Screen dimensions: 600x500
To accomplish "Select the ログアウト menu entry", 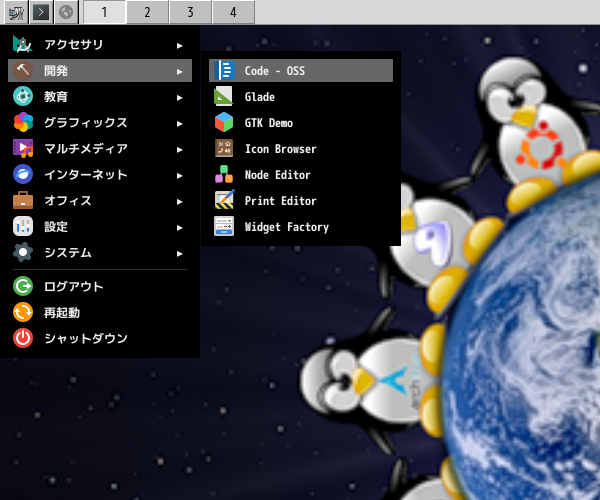I will tap(100, 286).
